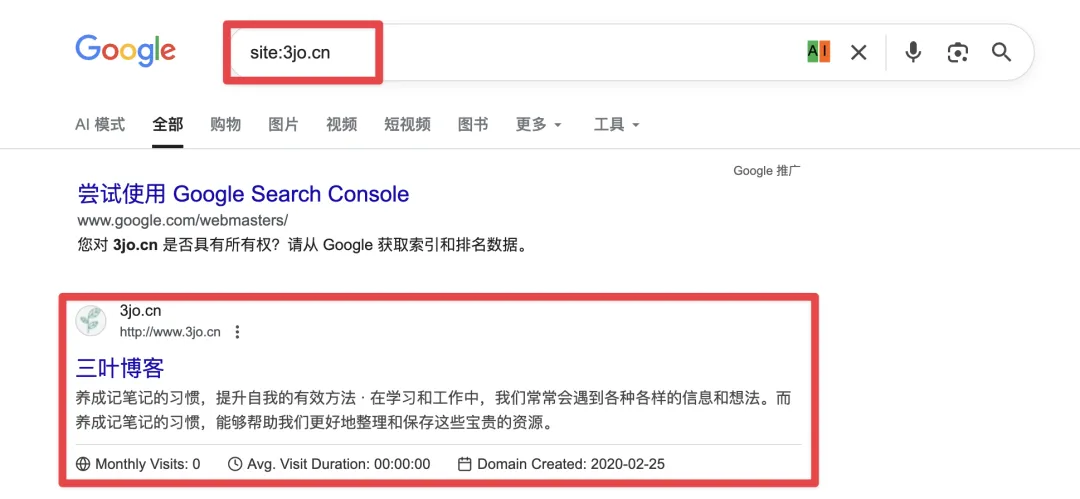This screenshot has width=1080, height=499.
Task: Open the 购物 tab
Action: click(x=225, y=125)
